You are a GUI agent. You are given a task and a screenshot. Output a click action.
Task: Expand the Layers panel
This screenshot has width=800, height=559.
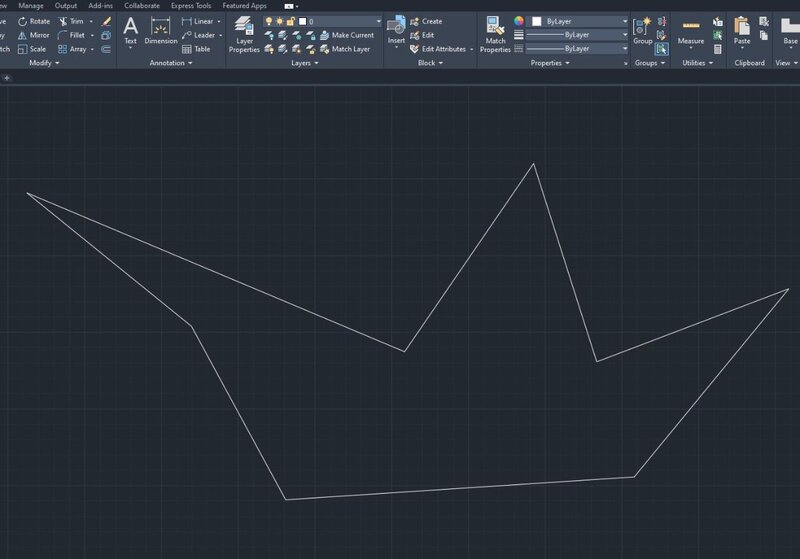(x=305, y=63)
